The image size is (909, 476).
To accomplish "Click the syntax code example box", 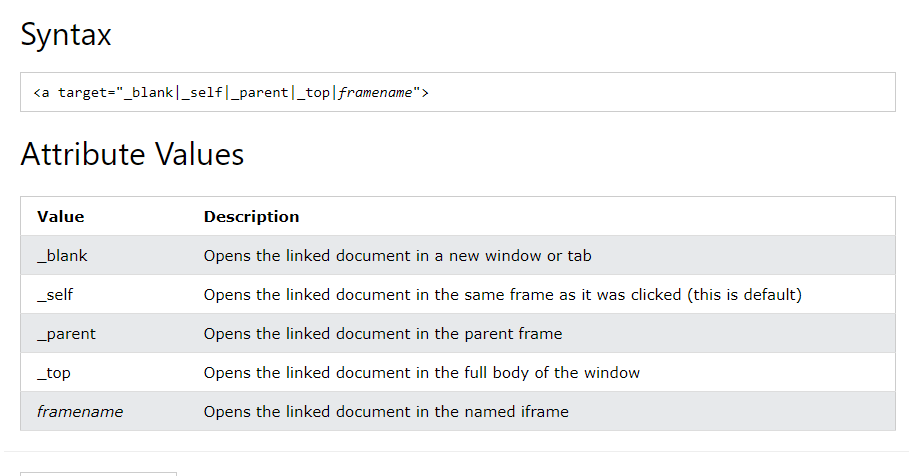I will [x=457, y=92].
